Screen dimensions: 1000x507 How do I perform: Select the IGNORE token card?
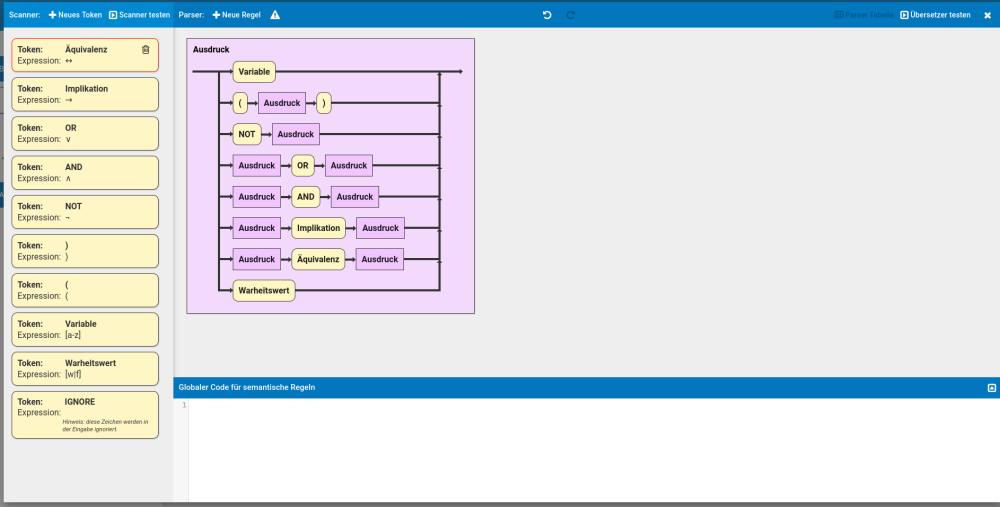point(85,415)
